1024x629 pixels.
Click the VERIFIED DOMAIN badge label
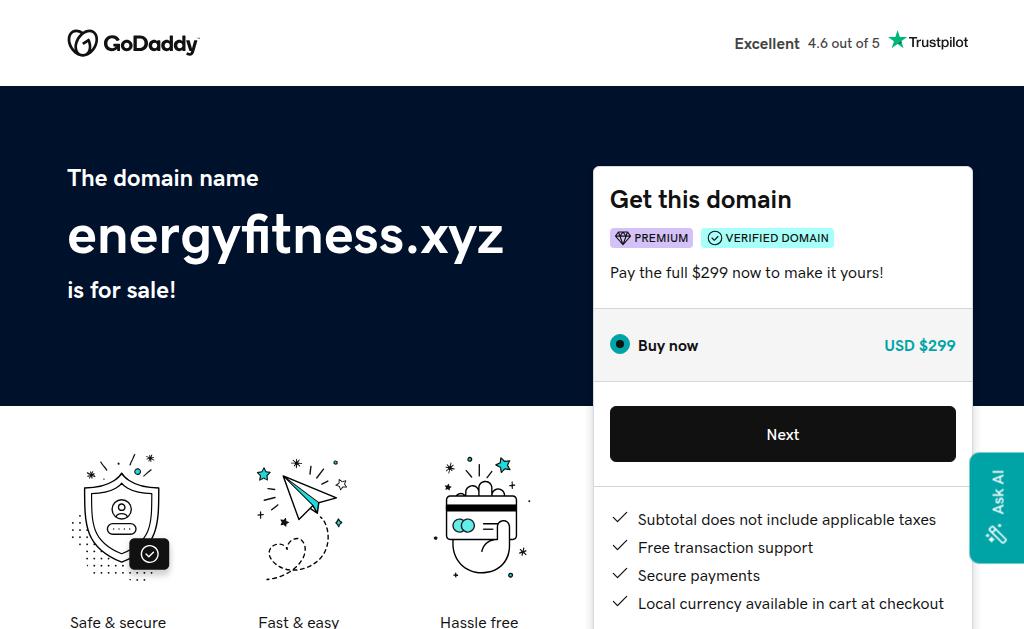776,238
